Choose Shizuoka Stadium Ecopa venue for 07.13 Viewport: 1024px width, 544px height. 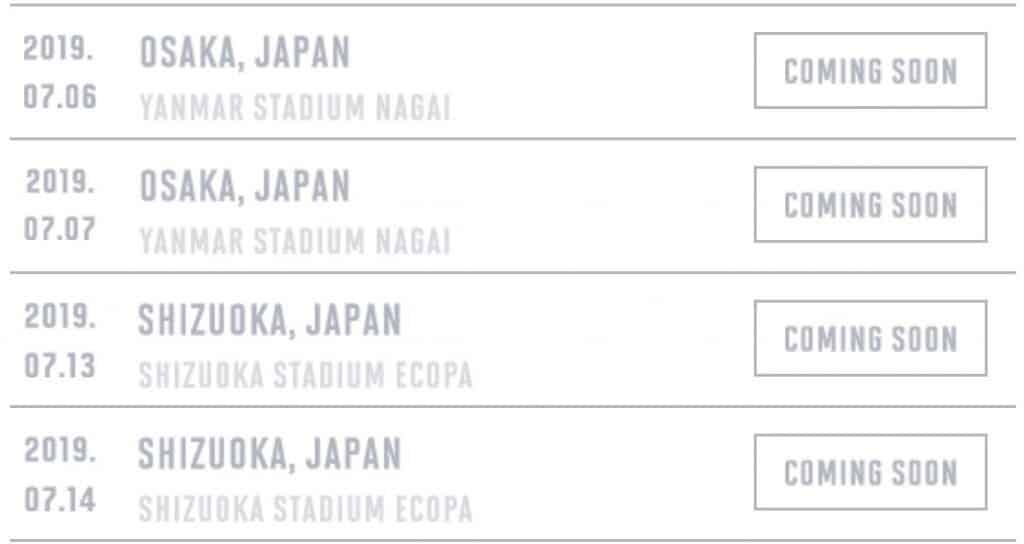(x=305, y=376)
